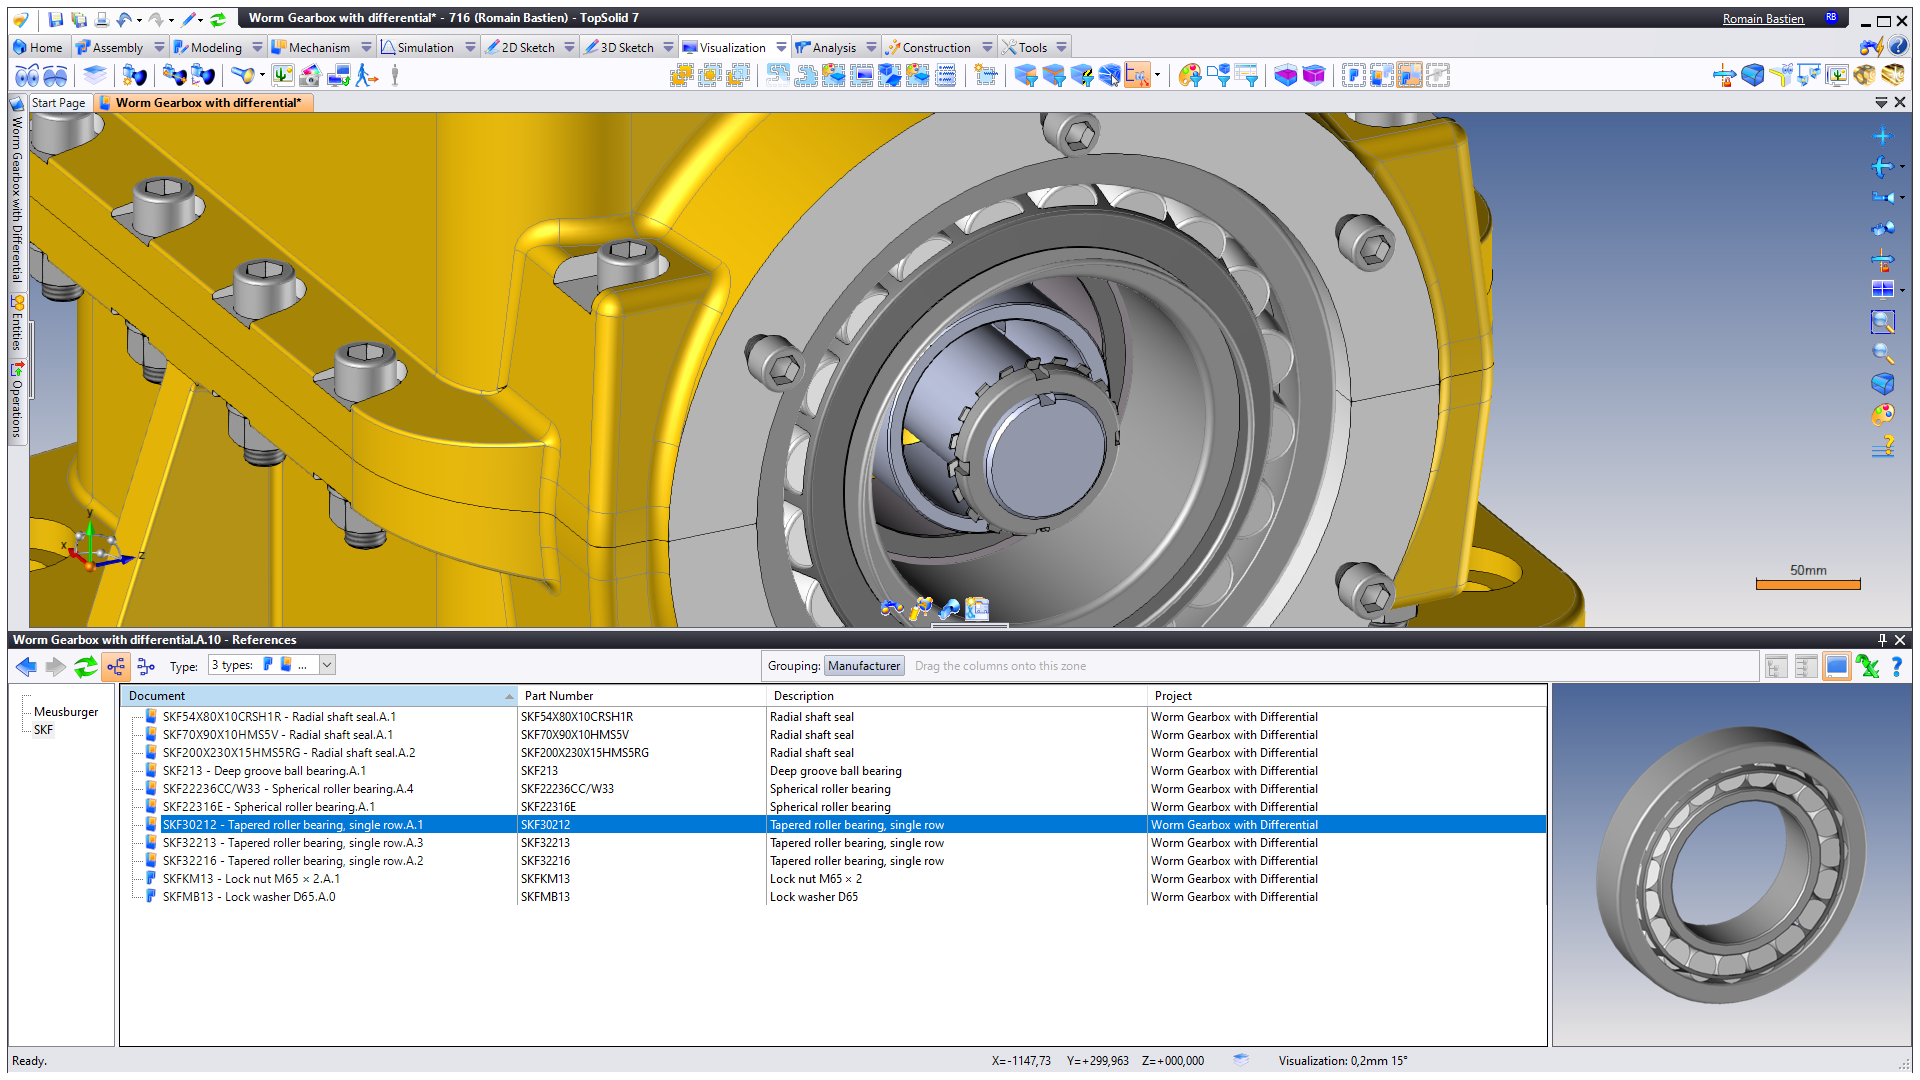Expand the Visualization tab dropdown arrow
This screenshot has width=1920, height=1080.
[x=781, y=47]
